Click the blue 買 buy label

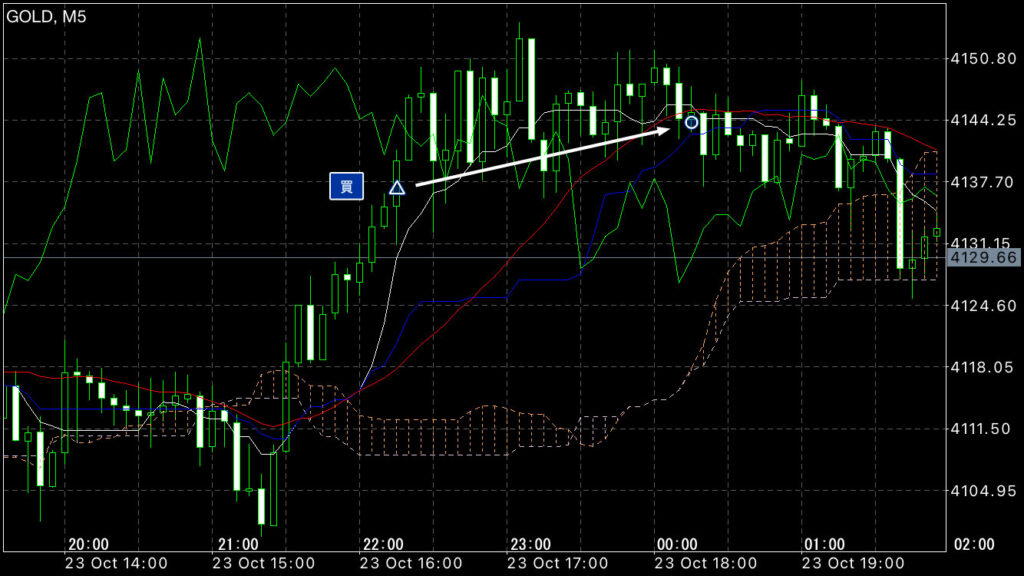(346, 187)
